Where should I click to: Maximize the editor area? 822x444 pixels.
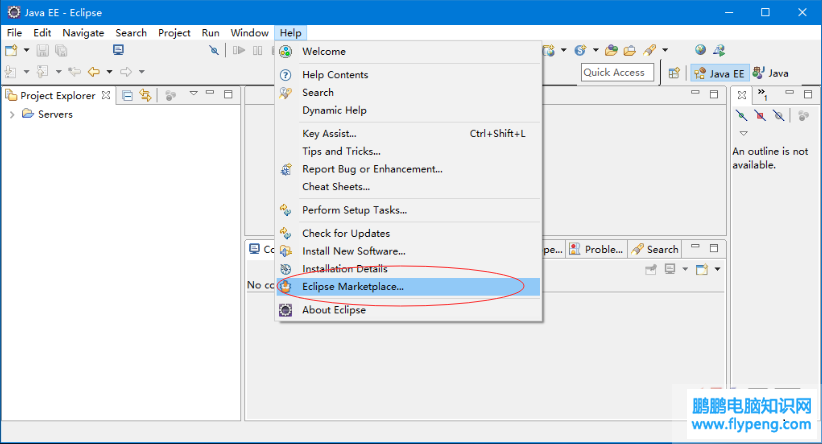[x=714, y=94]
